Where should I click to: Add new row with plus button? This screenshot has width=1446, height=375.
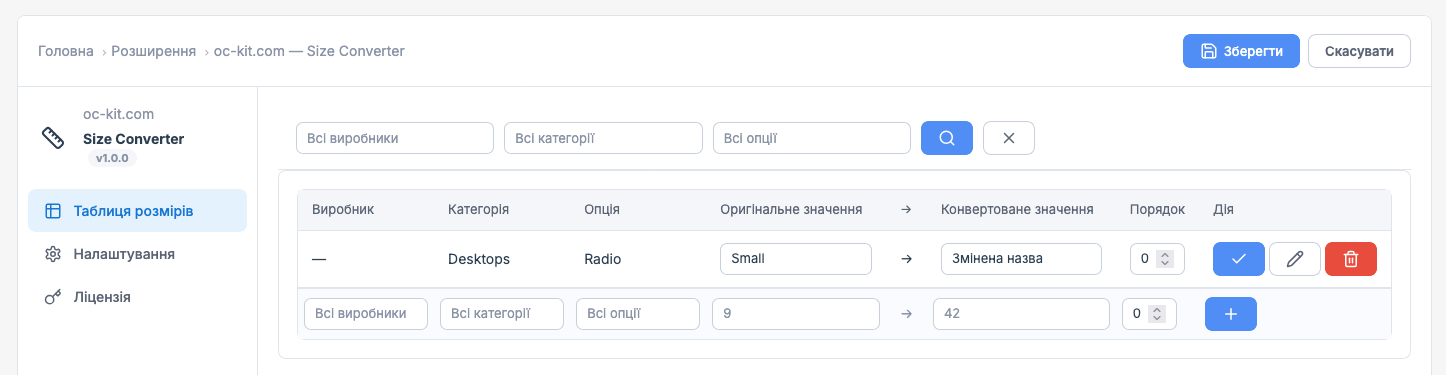click(x=1231, y=314)
